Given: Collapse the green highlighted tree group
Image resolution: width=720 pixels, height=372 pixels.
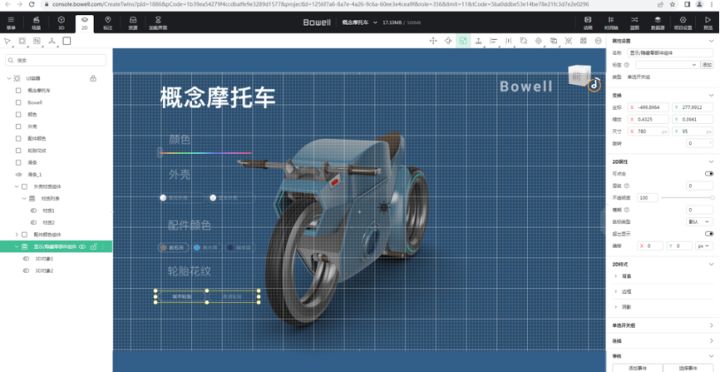Looking at the screenshot, I should pos(17,247).
